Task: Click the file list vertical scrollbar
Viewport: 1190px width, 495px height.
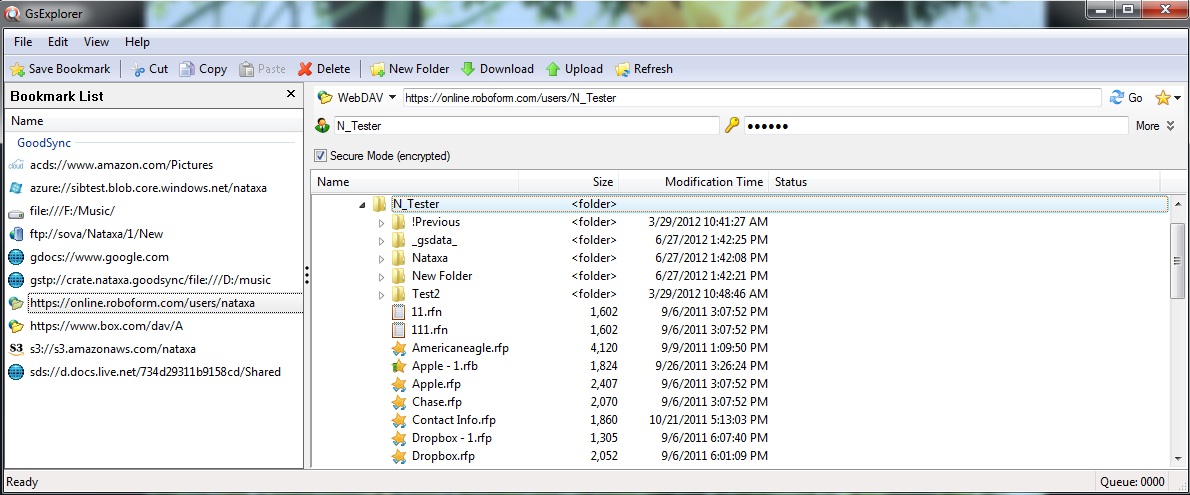Action: point(1177,260)
